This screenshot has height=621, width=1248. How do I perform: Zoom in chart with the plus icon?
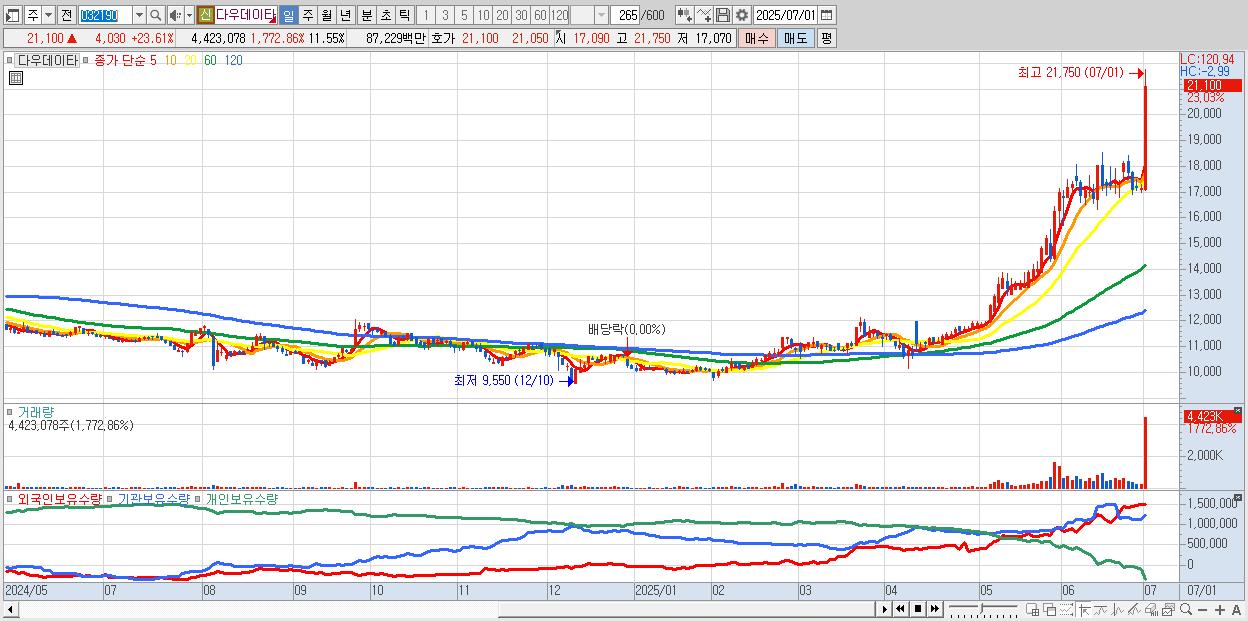click(x=1220, y=610)
